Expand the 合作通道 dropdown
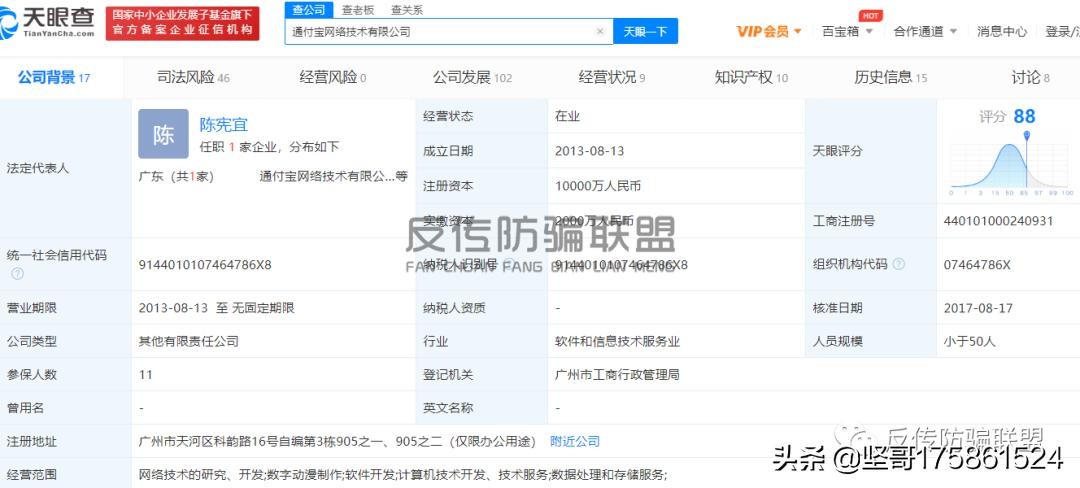Viewport: 1080px width, 488px height. 925,31
